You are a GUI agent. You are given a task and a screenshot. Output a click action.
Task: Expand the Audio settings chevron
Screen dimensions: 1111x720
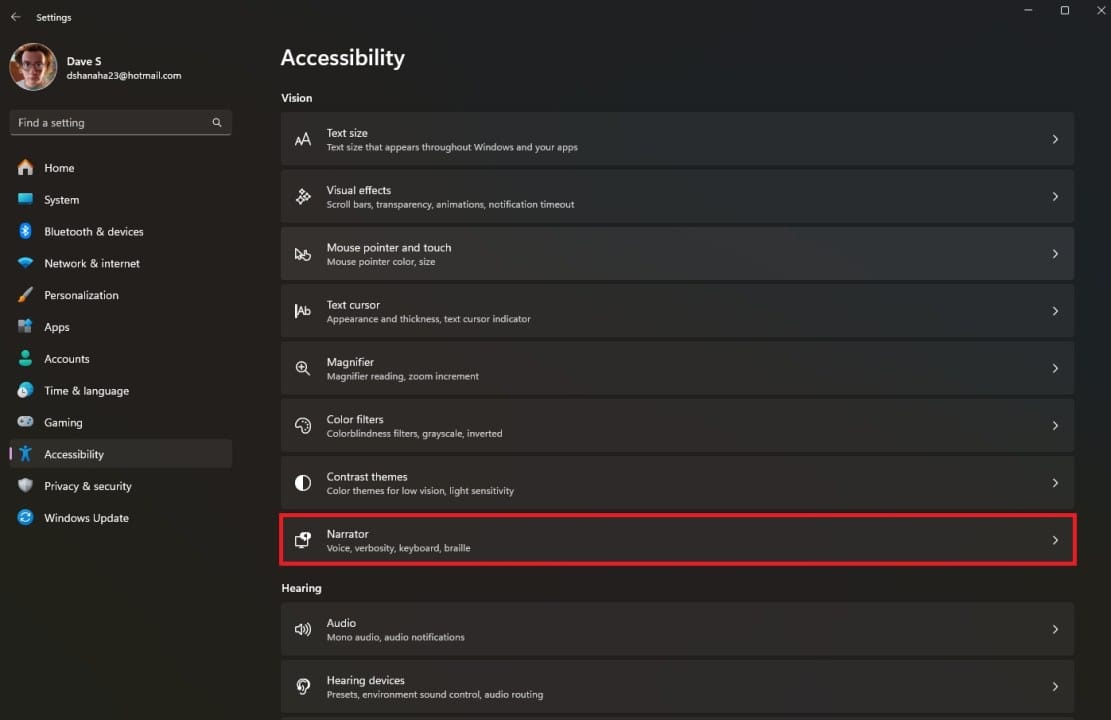pyautogui.click(x=1055, y=629)
